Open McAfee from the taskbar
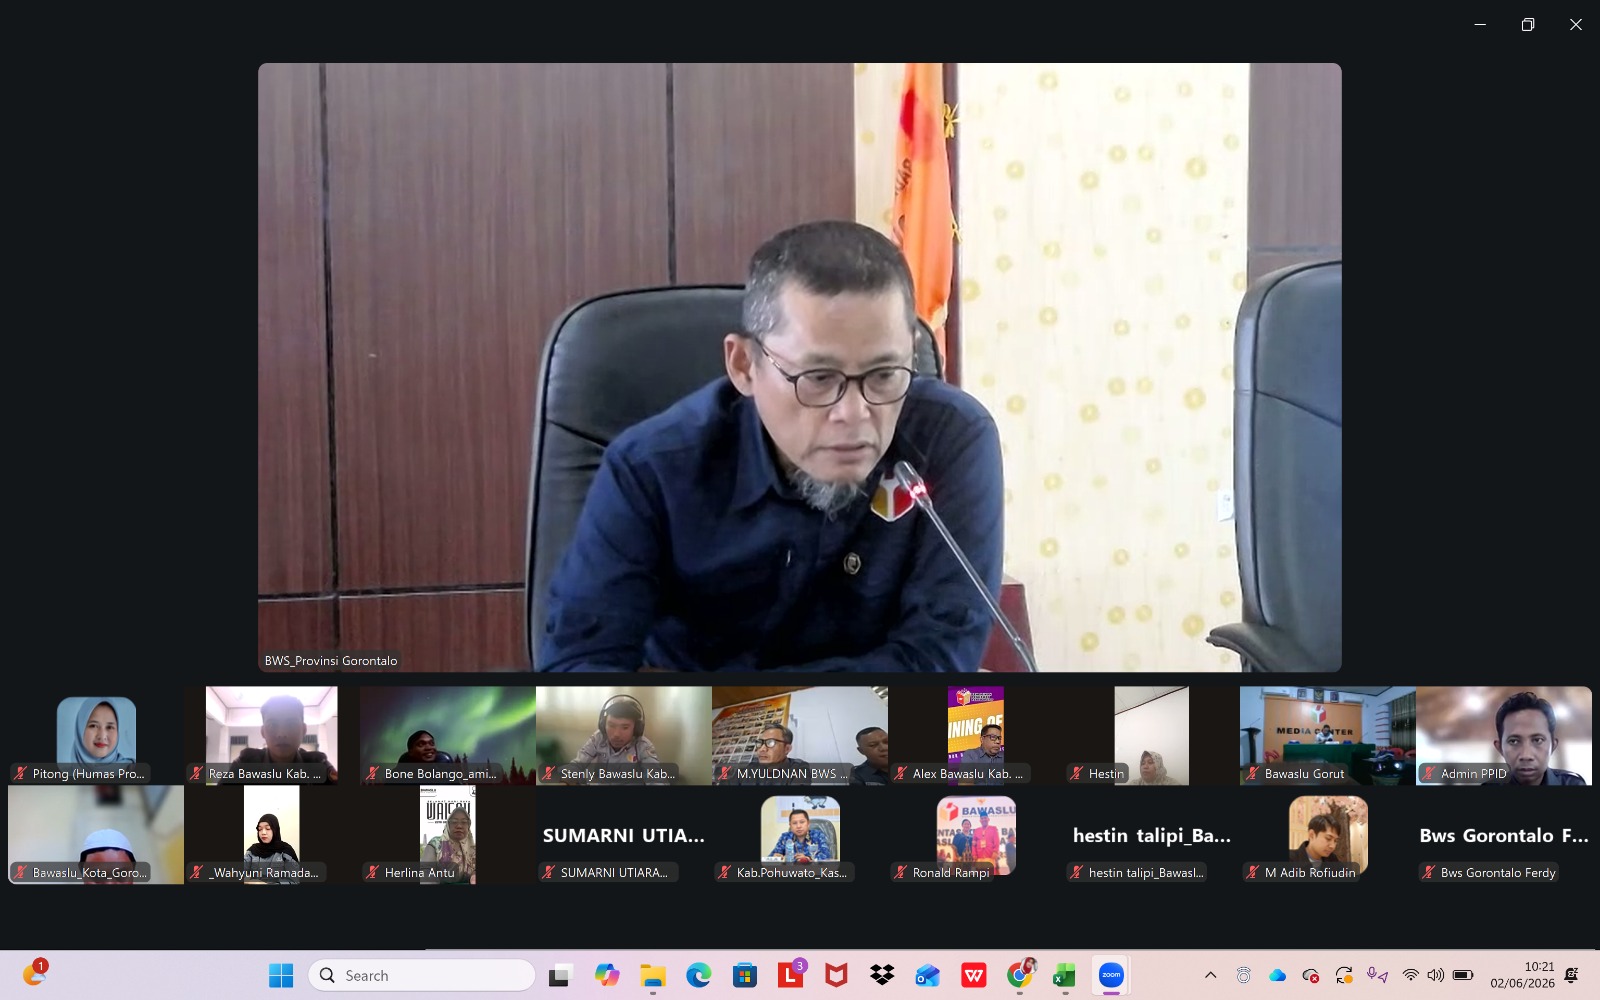 point(836,975)
